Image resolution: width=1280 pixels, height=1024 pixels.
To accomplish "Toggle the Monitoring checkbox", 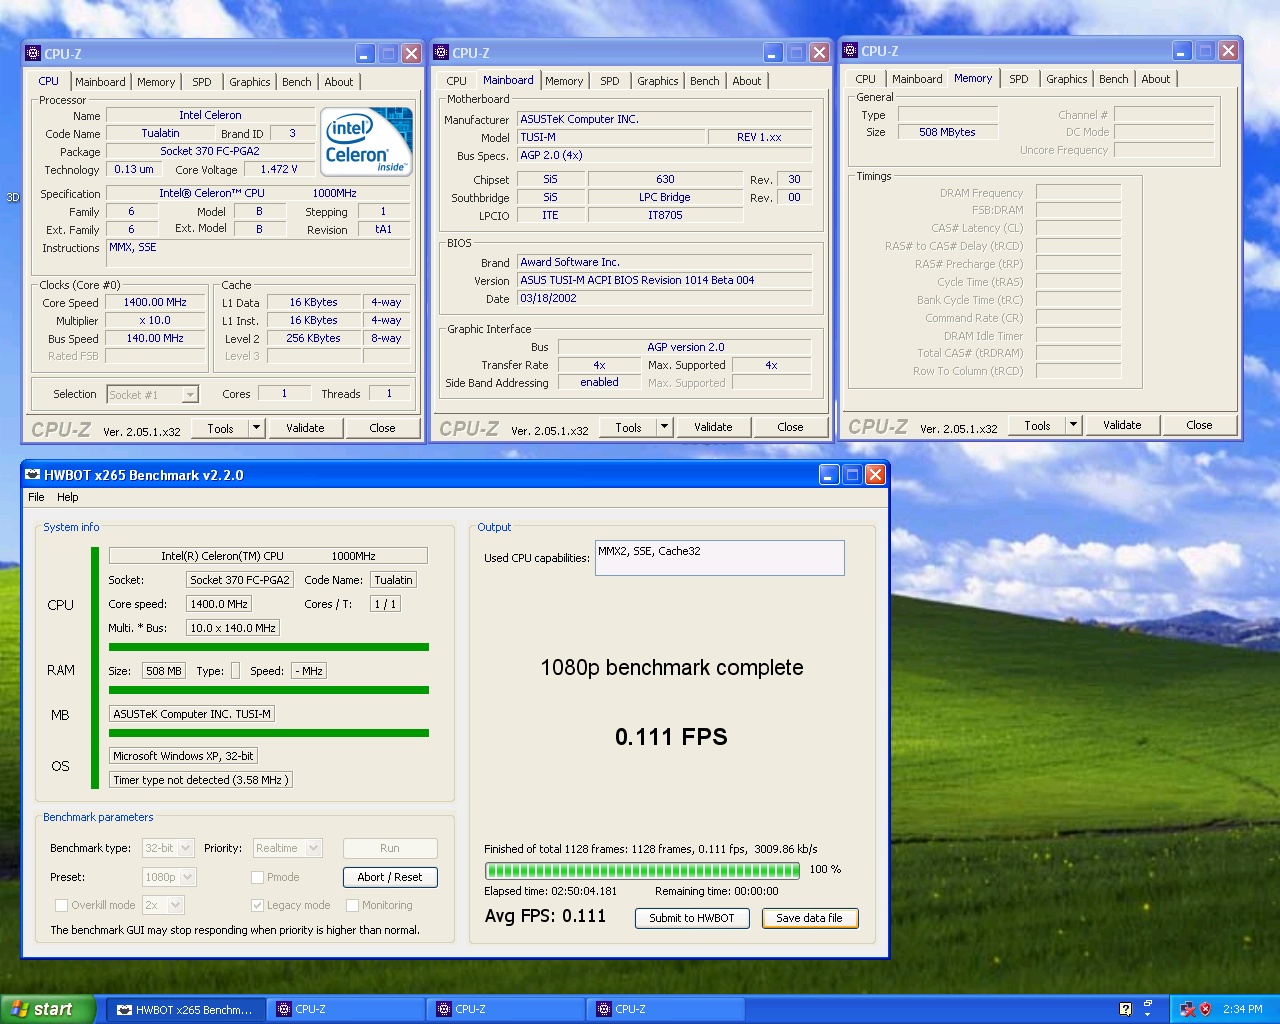I will [x=352, y=905].
